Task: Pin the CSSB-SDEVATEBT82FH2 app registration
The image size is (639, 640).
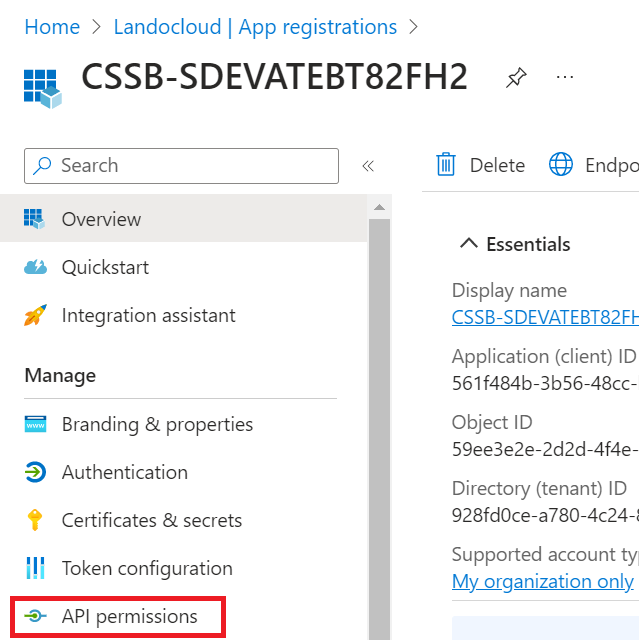Action: point(516,78)
